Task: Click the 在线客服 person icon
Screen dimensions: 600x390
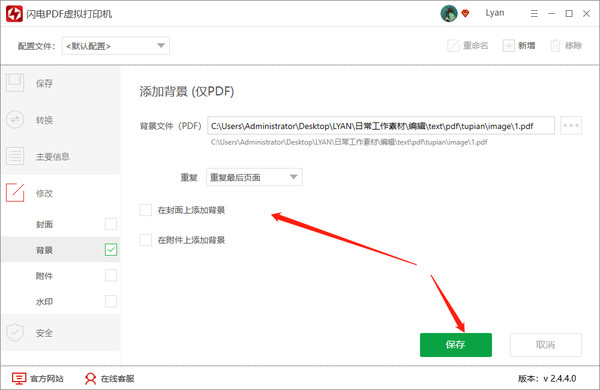Action: (x=90, y=379)
